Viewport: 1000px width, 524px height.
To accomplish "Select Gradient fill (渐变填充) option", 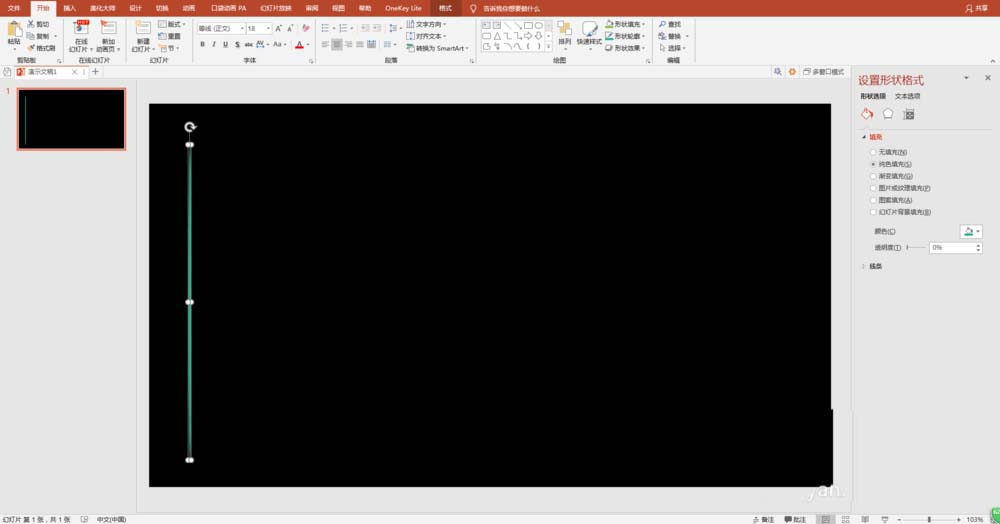I will (x=892, y=176).
